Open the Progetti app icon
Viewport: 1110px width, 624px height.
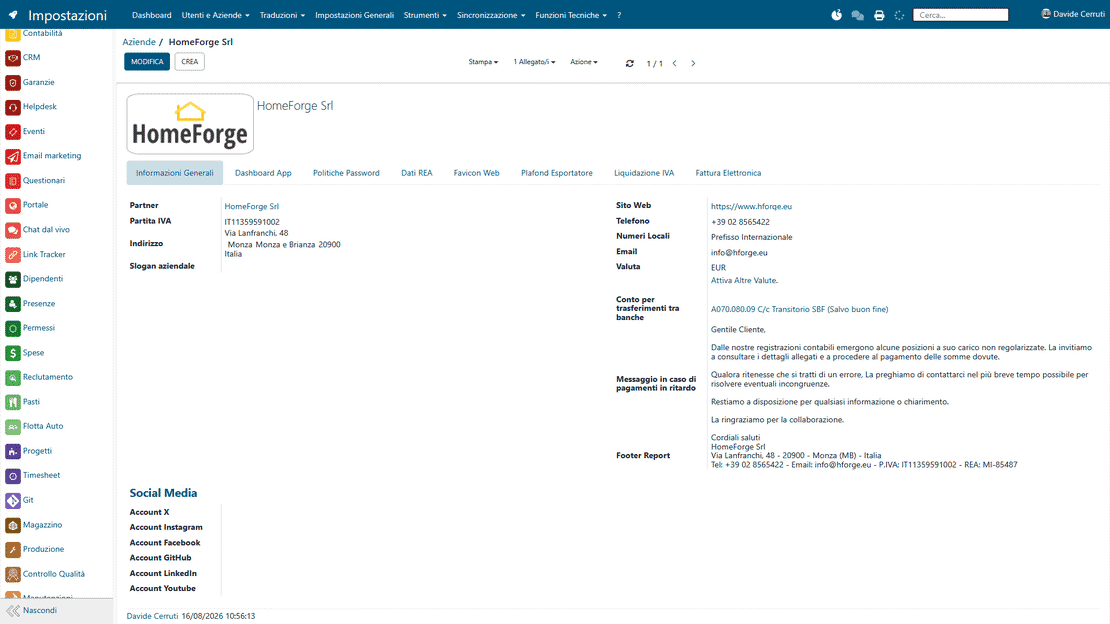coord(13,451)
